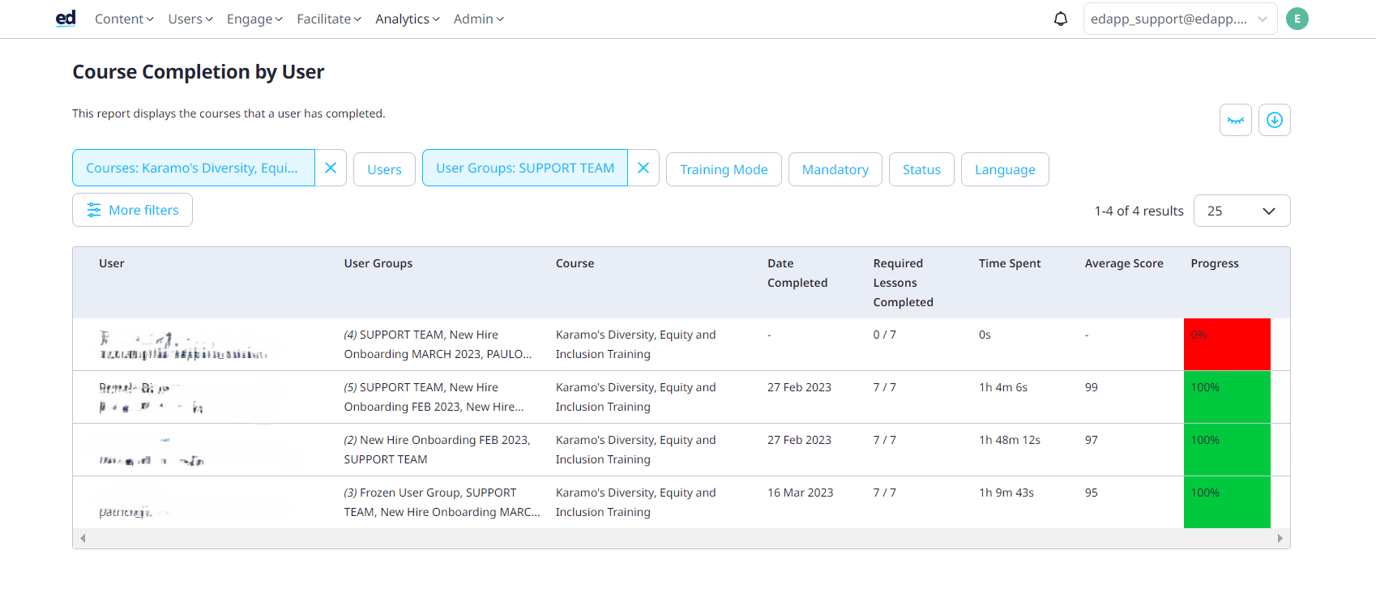The width and height of the screenshot is (1376, 610).
Task: Click the red 0% progress cell
Action: pos(1227,344)
